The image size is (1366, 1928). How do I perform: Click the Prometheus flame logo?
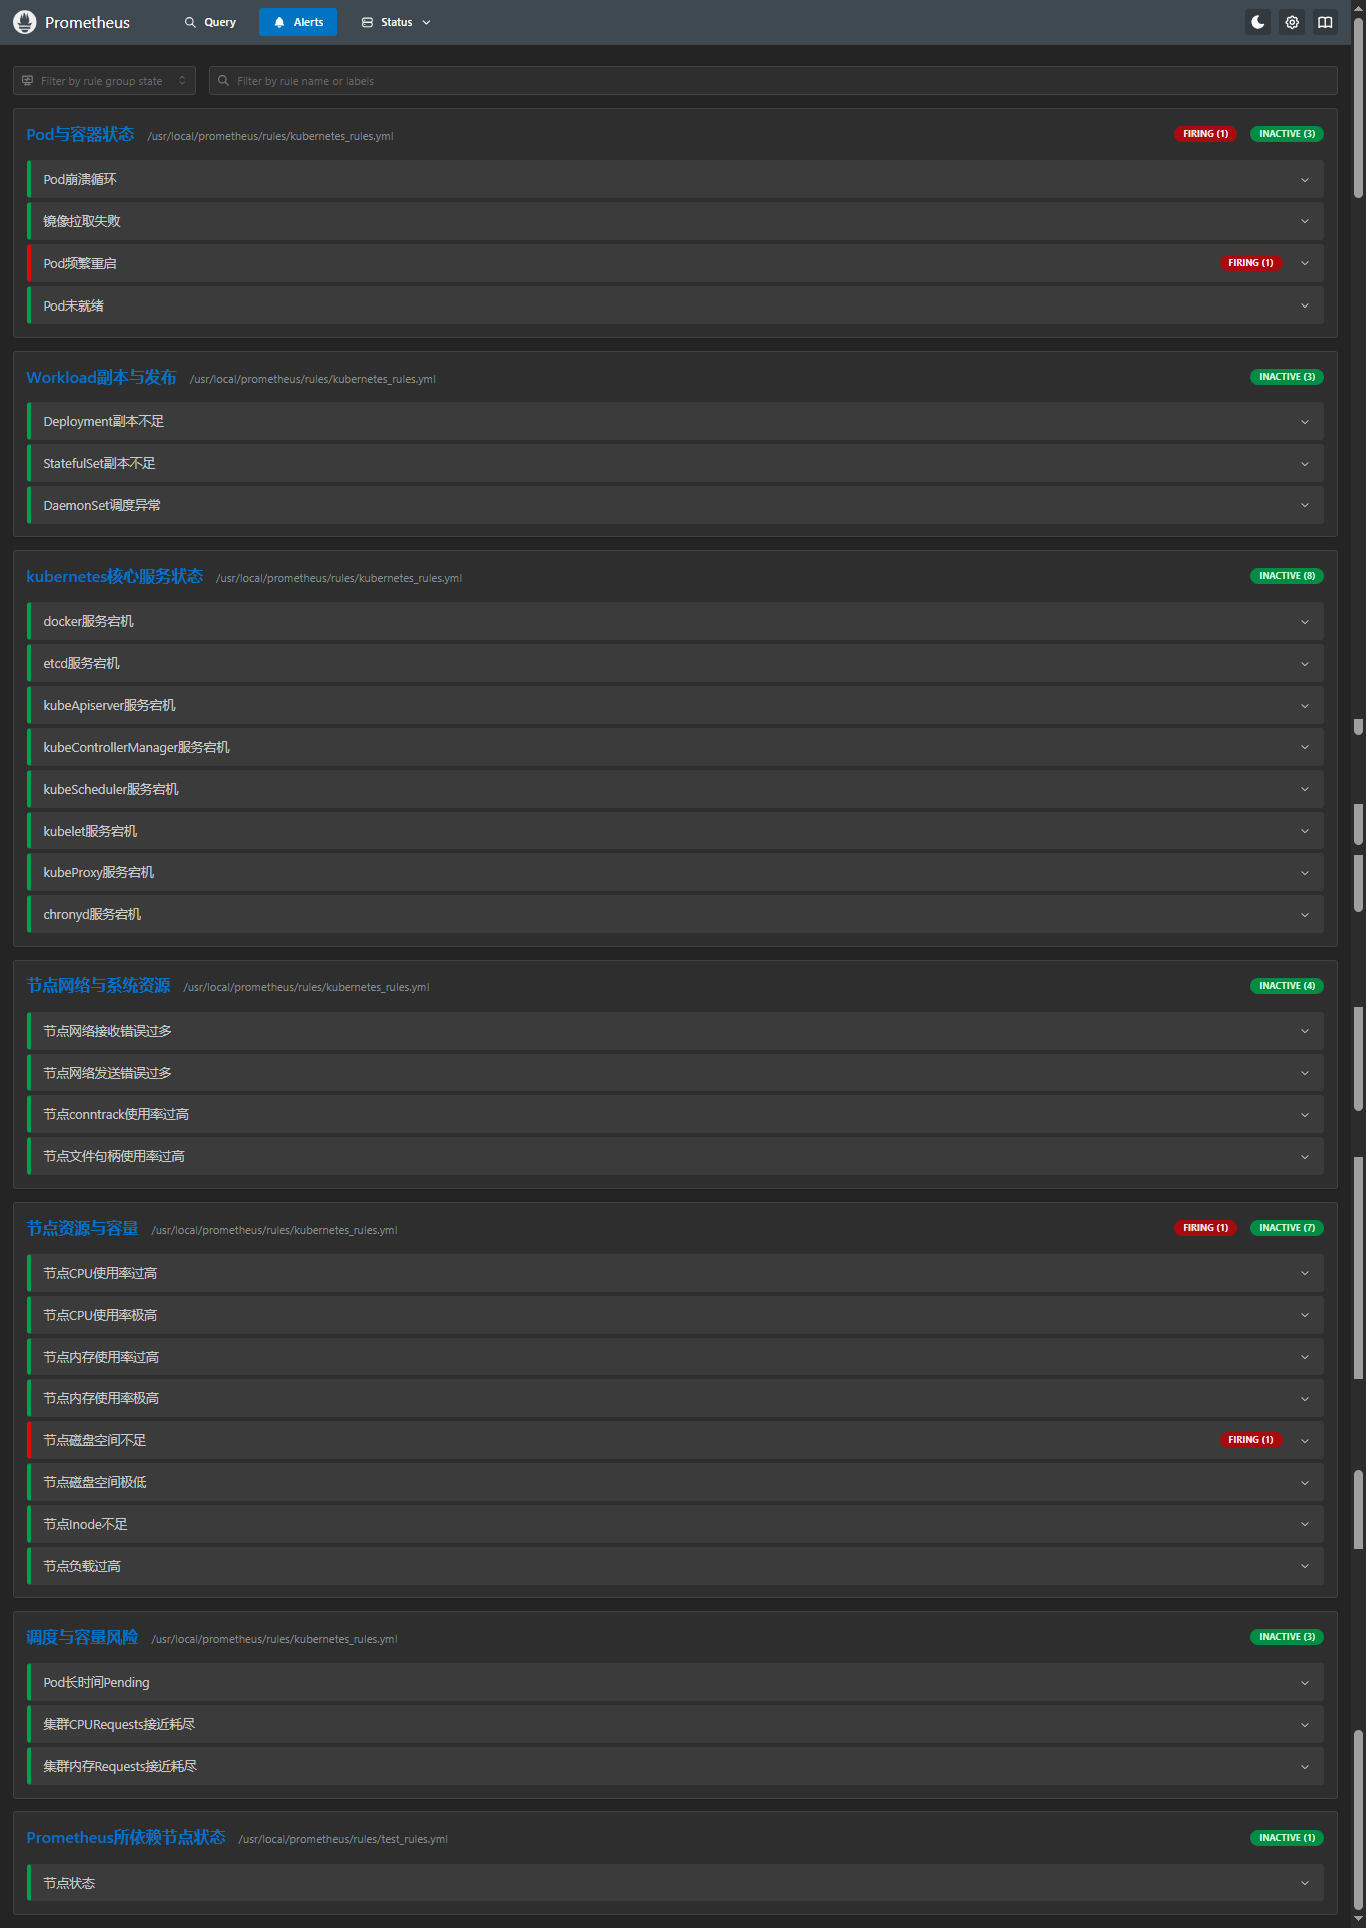(25, 22)
